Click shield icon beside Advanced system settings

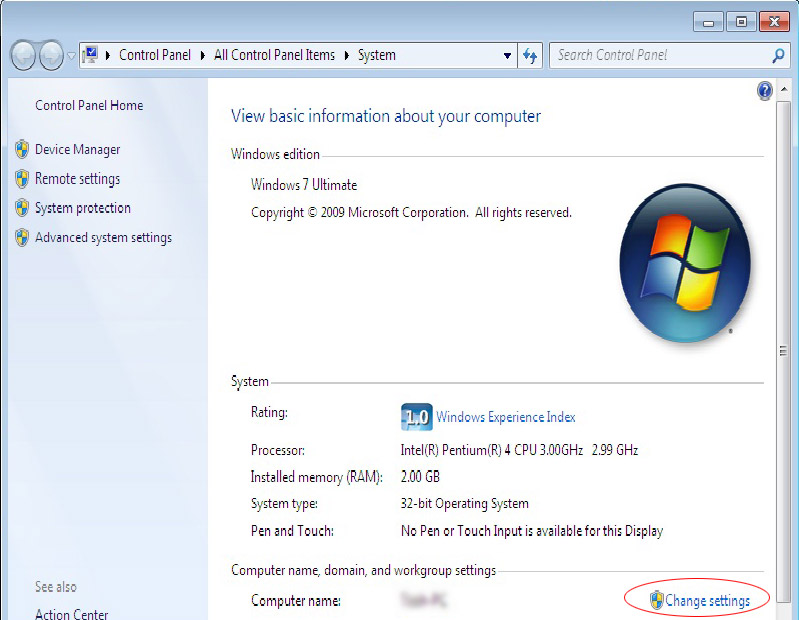tap(22, 237)
